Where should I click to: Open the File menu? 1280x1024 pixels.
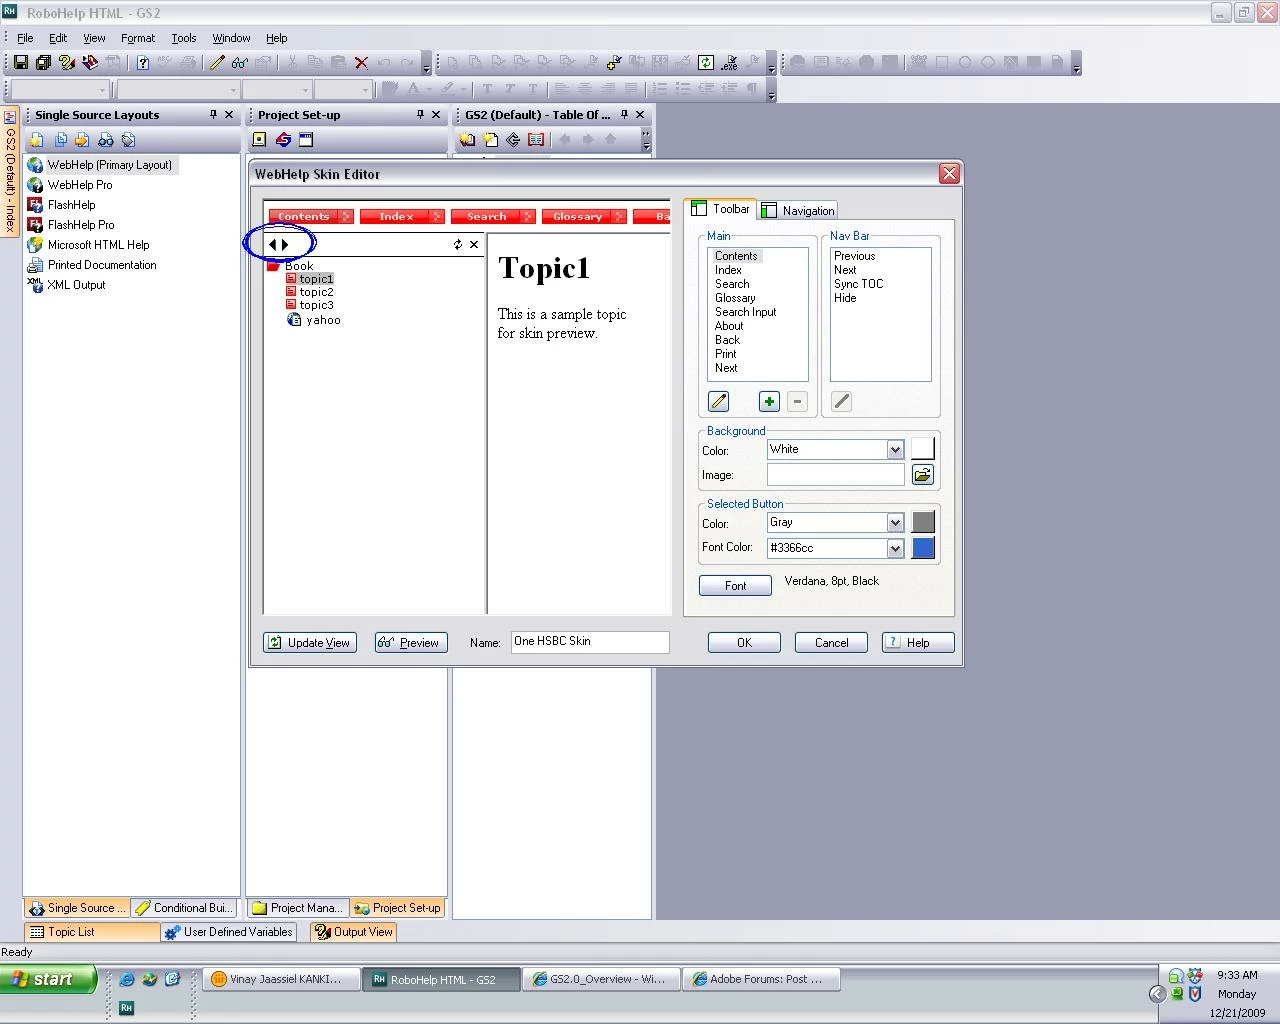pos(25,38)
